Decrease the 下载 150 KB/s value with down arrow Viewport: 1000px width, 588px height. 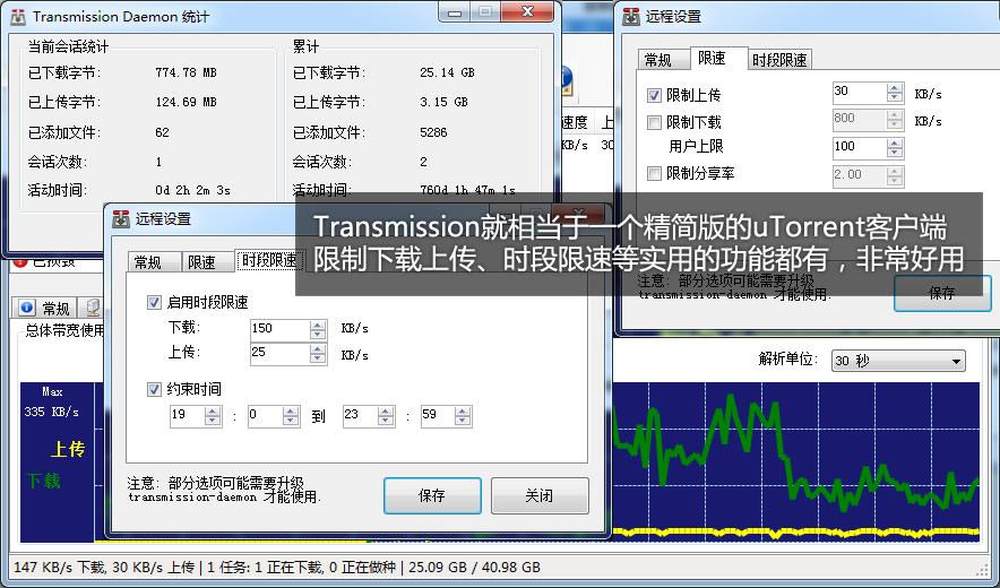click(x=318, y=334)
